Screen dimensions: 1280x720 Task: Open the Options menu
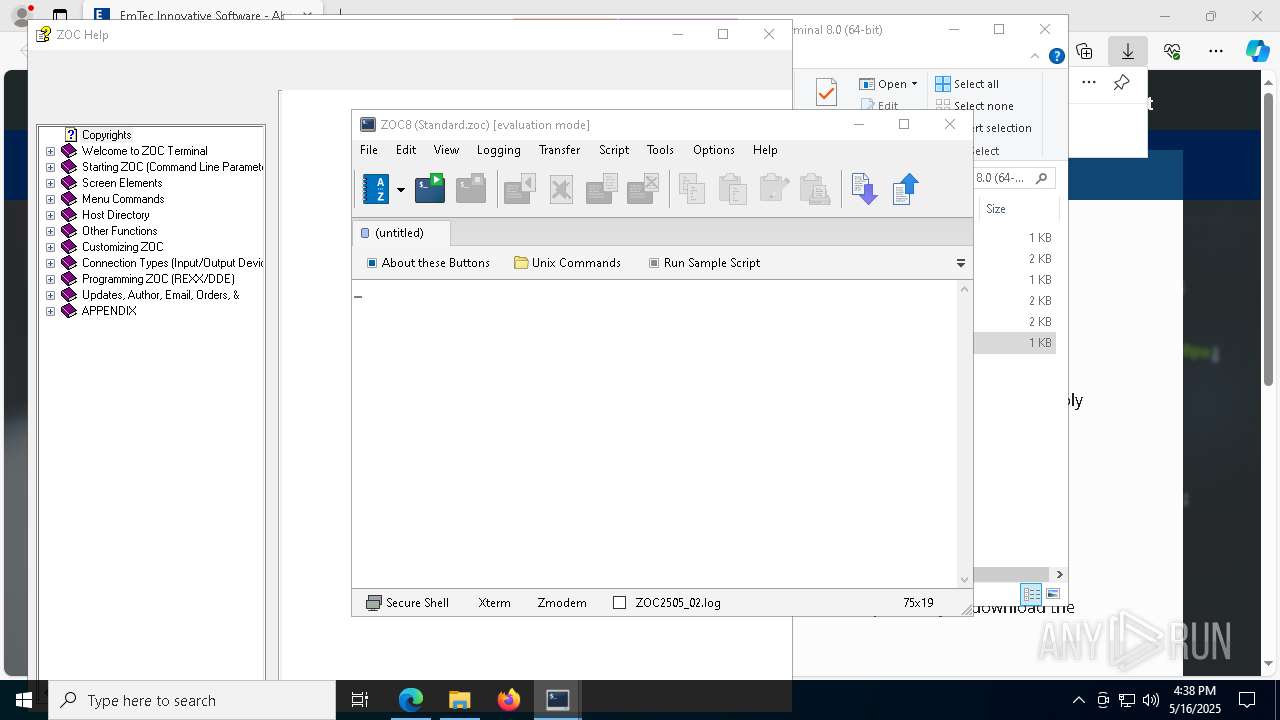(713, 150)
